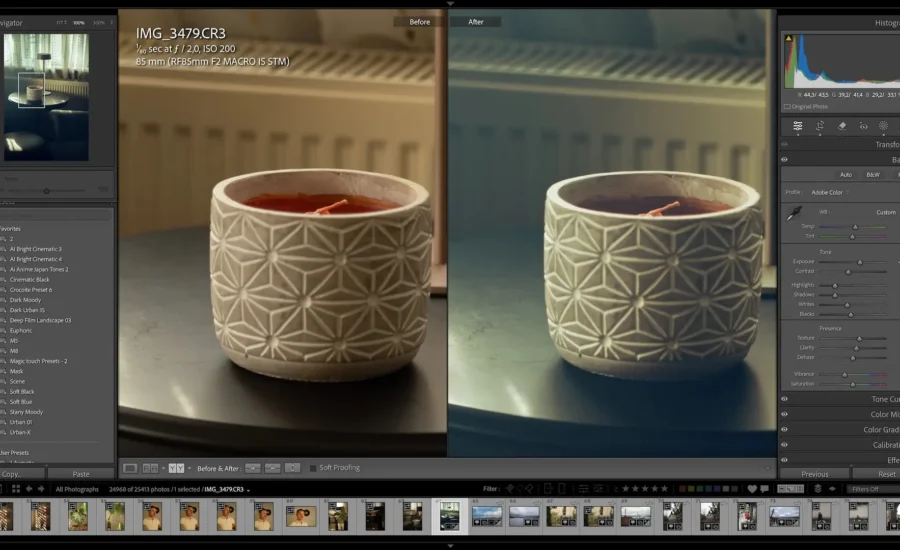Viewport: 900px width, 550px height.
Task: Apply the Cinematic Black preset
Action: pyautogui.click(x=30, y=280)
